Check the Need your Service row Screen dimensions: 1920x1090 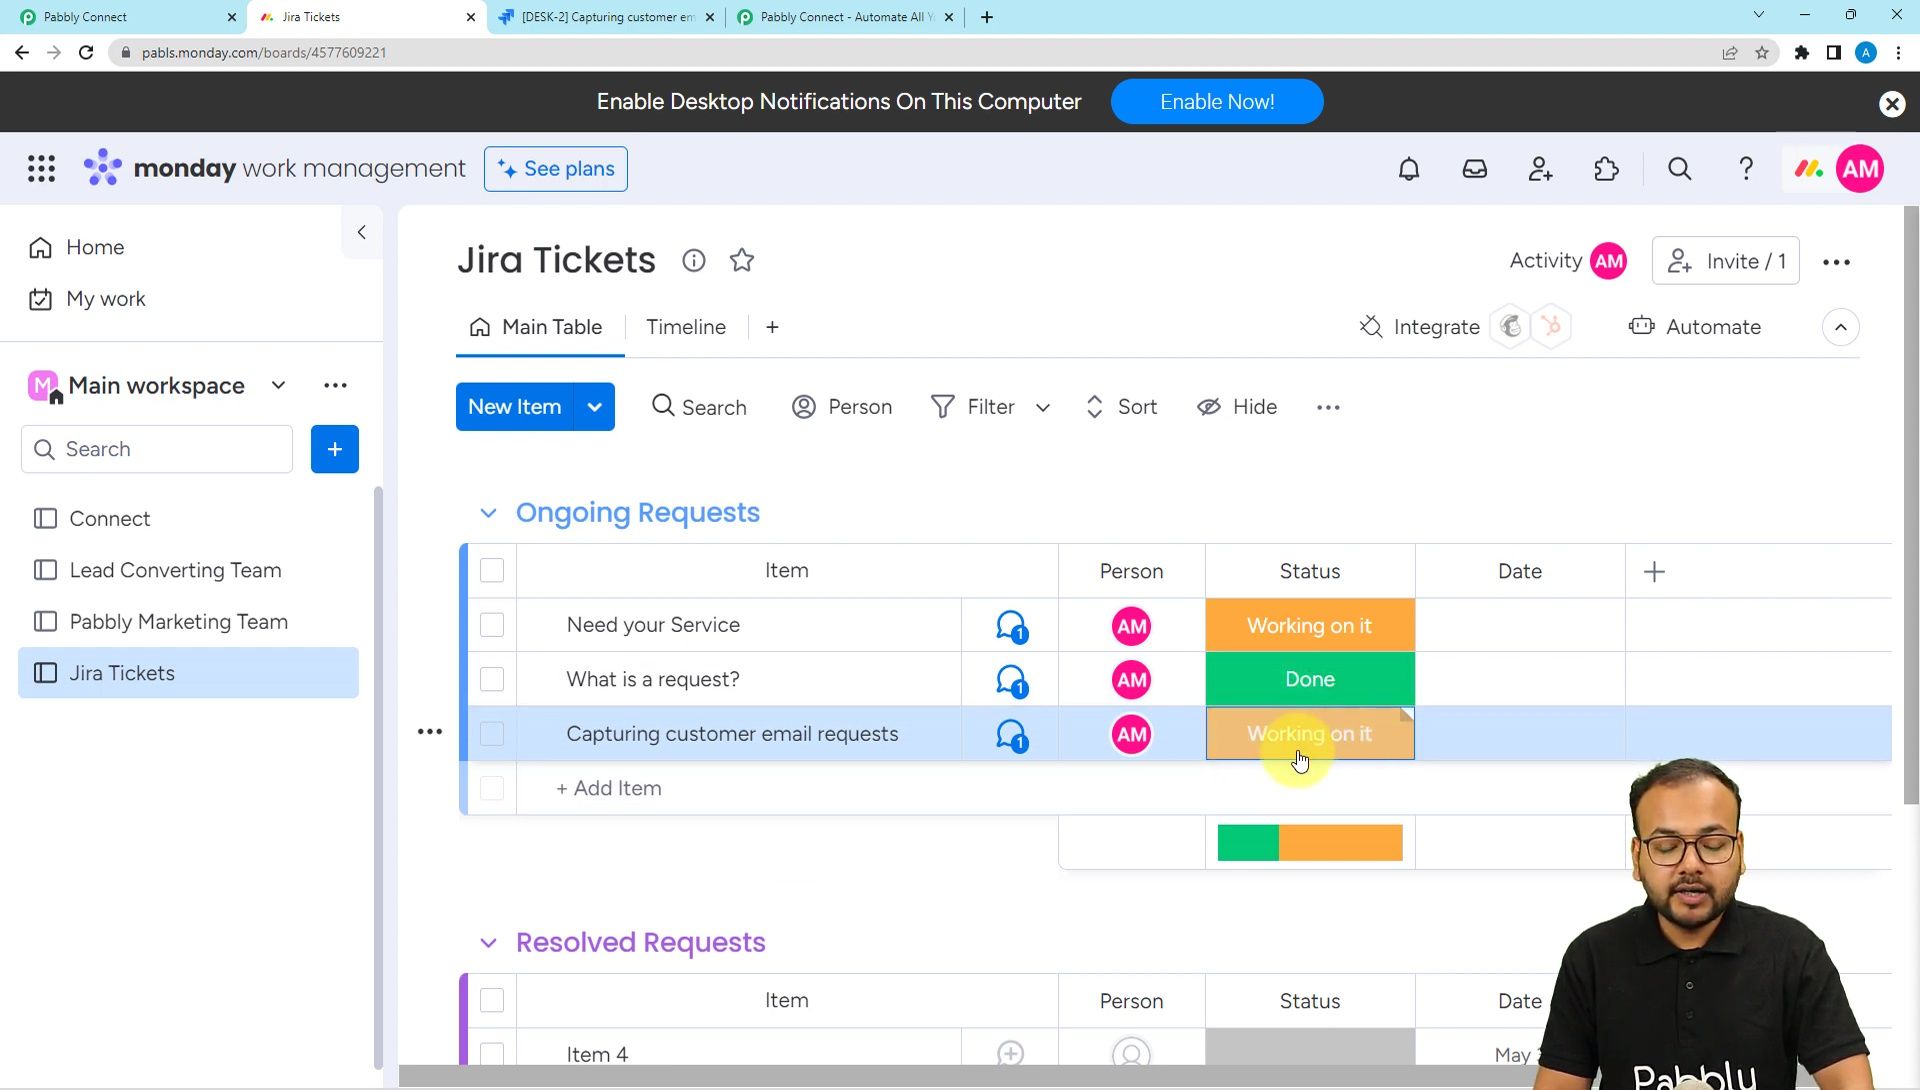point(492,625)
